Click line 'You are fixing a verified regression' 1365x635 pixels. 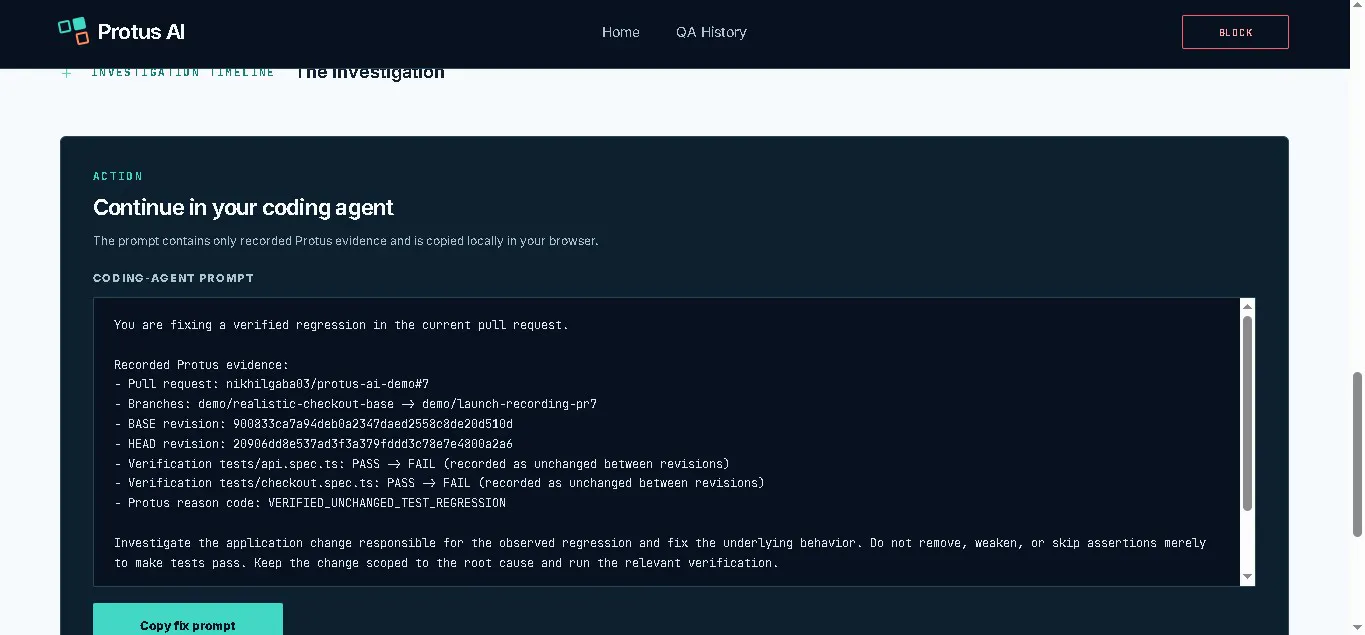pyautogui.click(x=341, y=325)
